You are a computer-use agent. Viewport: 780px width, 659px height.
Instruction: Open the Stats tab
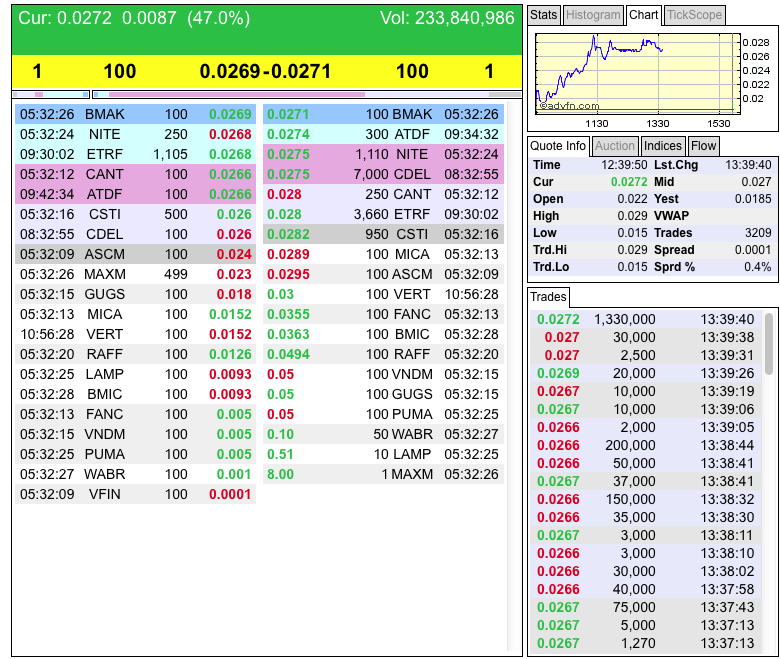544,15
